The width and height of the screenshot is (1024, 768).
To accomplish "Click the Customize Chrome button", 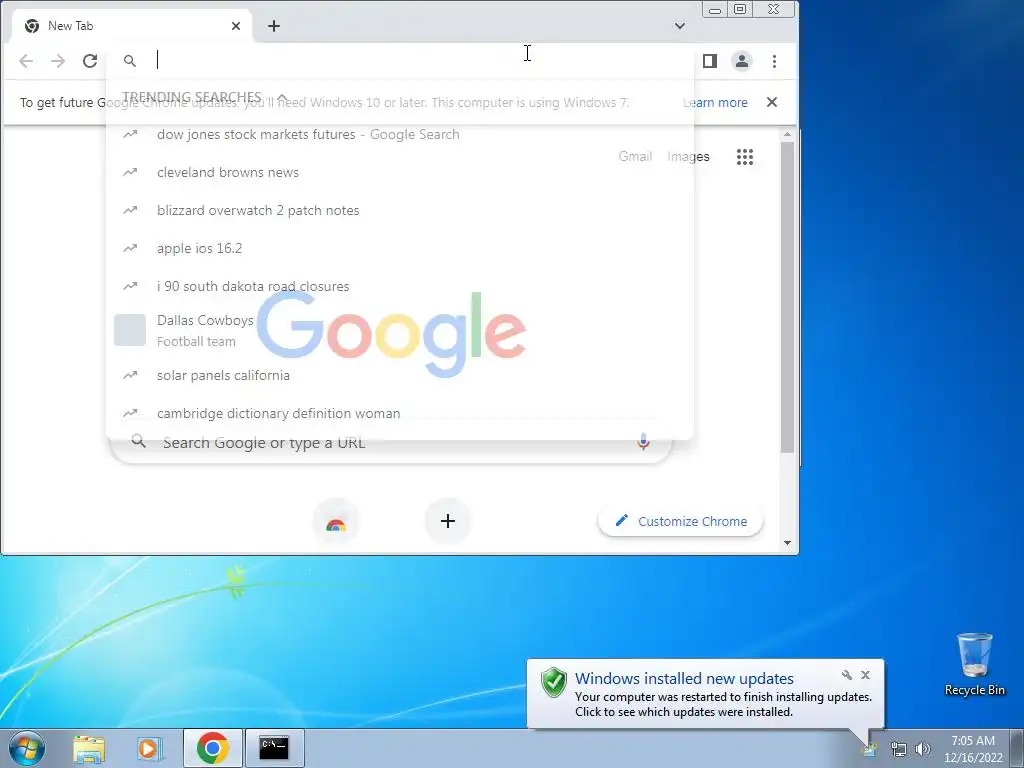I will tap(680, 521).
